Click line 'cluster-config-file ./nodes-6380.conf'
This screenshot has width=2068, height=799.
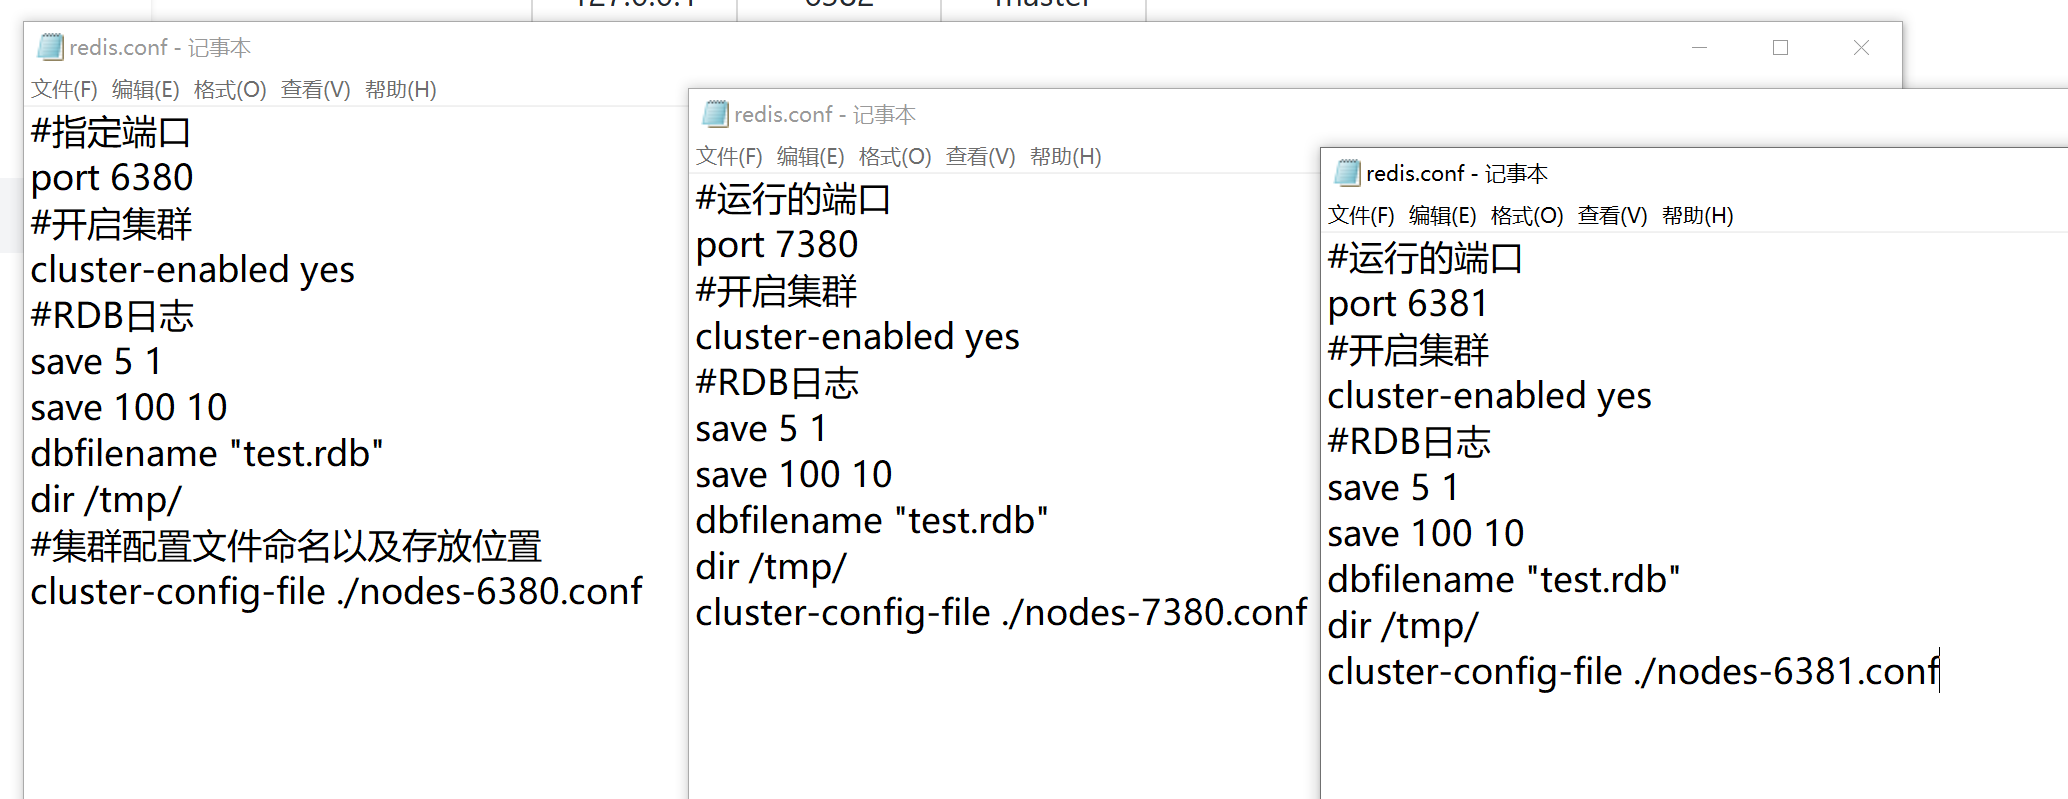[337, 592]
